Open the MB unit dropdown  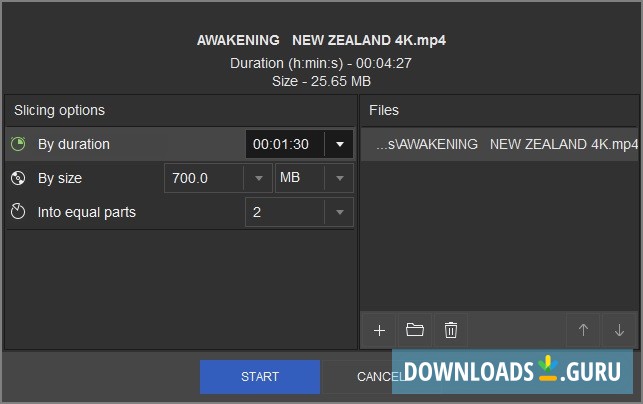[x=314, y=179]
